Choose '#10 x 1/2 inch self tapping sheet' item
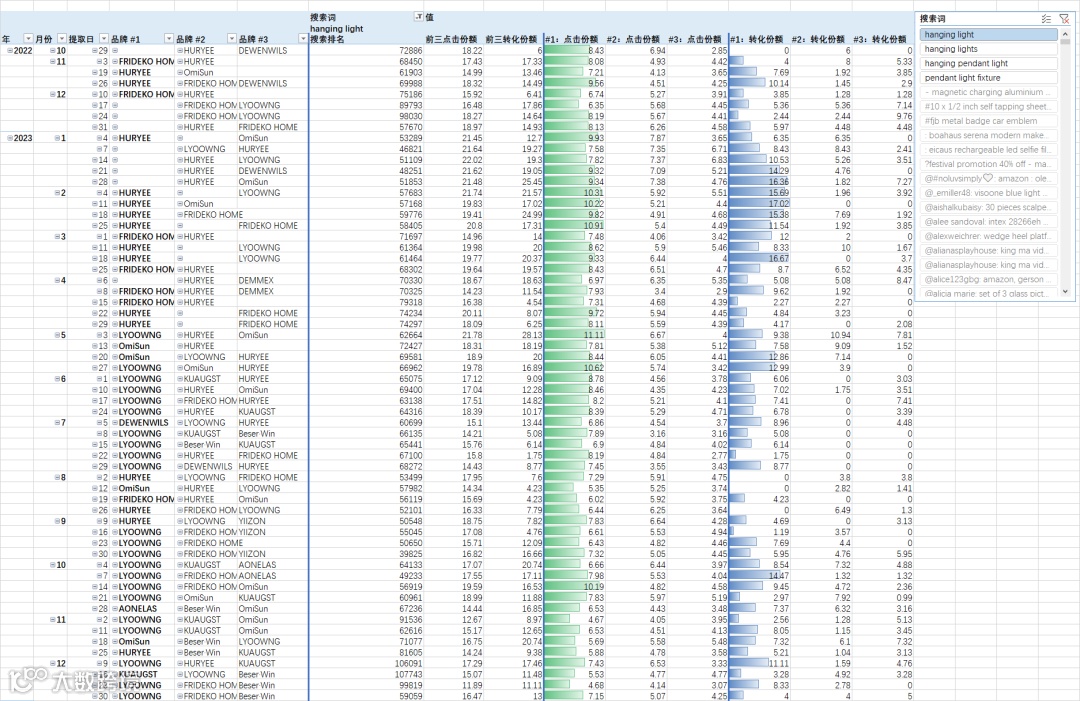 click(988, 106)
